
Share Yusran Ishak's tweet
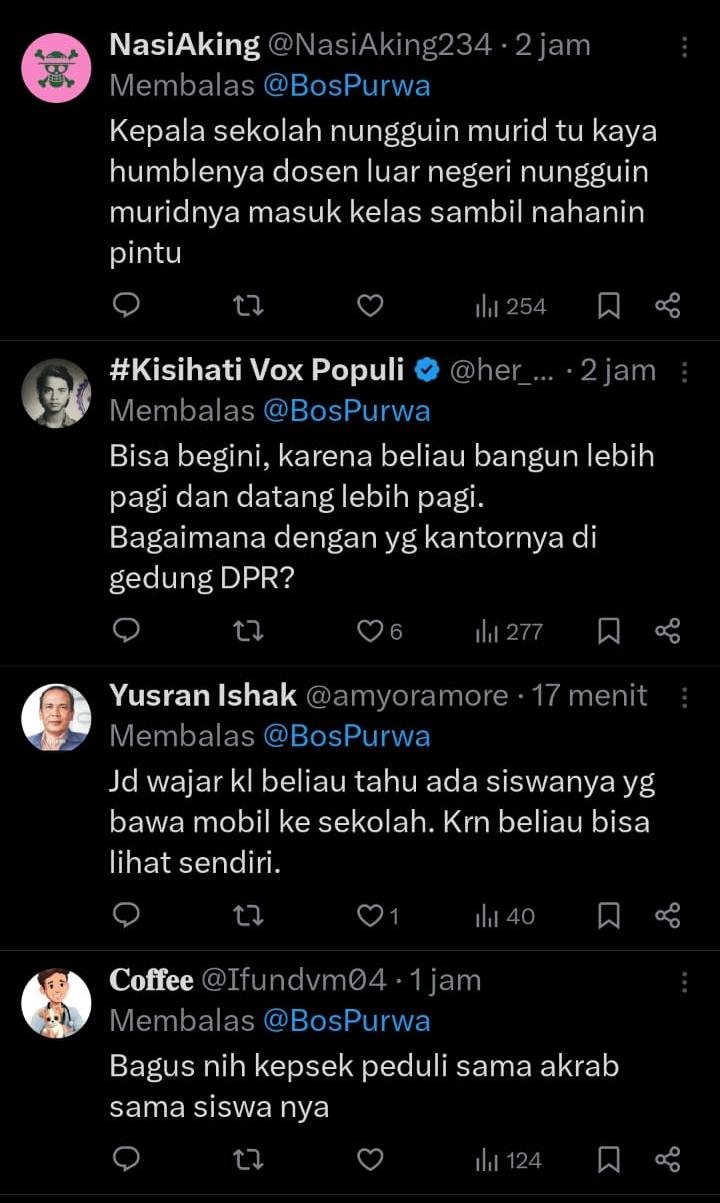667,915
